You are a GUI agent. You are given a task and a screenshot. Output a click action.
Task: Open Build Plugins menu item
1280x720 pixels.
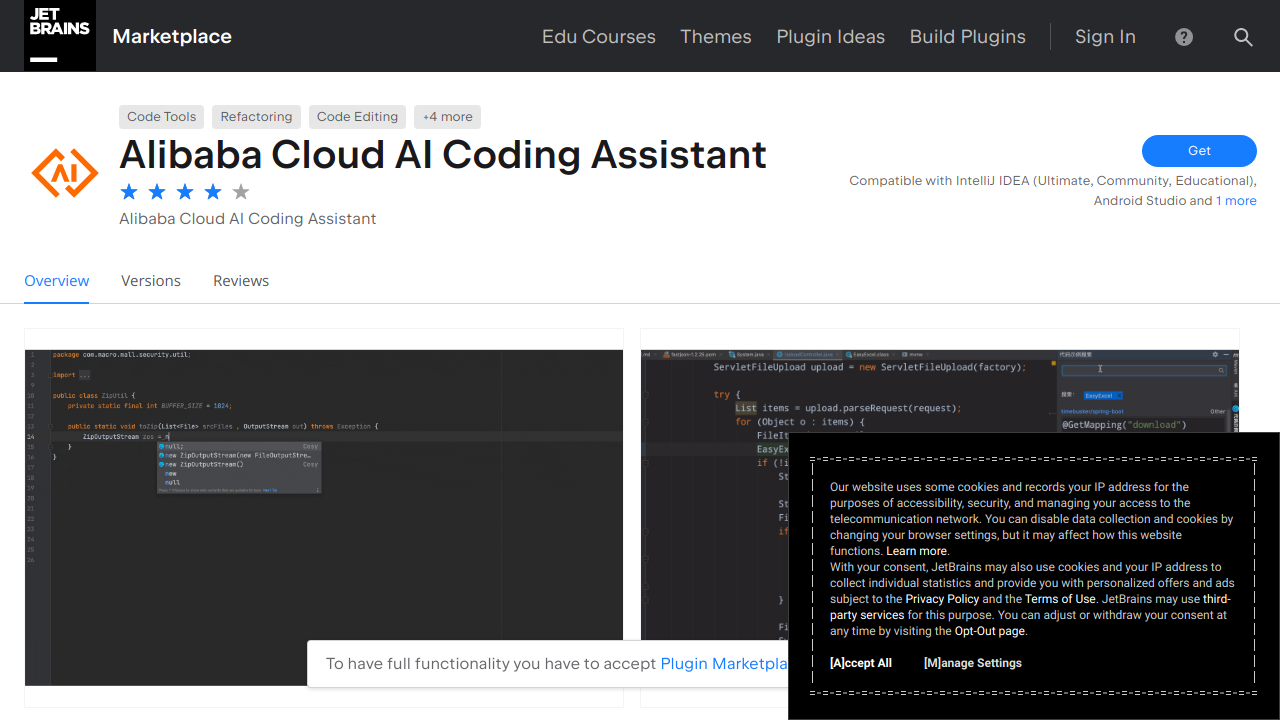click(968, 37)
